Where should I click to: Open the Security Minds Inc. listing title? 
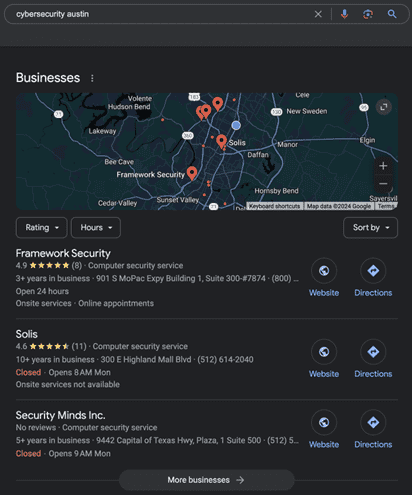click(x=60, y=415)
